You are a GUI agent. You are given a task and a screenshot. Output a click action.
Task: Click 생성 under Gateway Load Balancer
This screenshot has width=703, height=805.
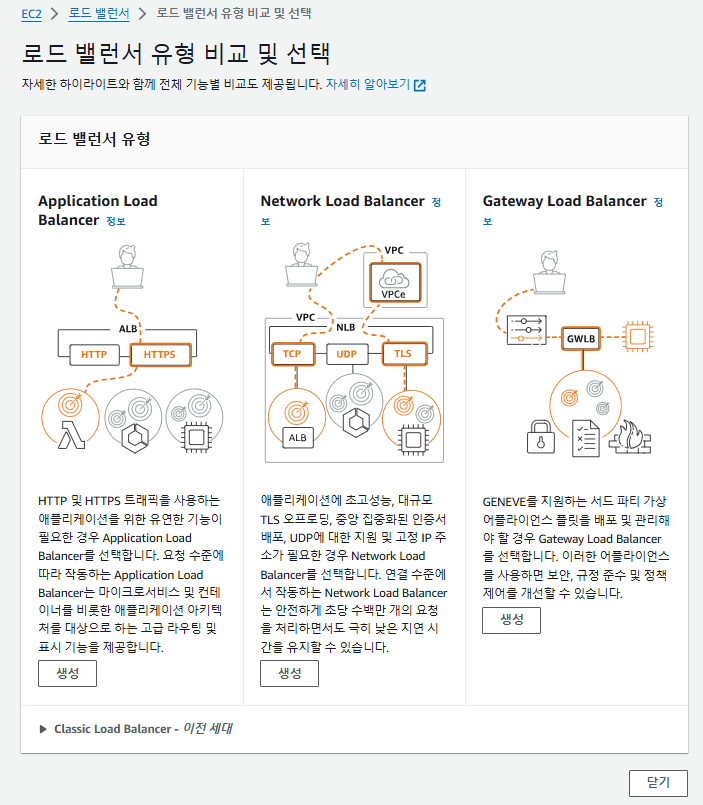coord(511,620)
